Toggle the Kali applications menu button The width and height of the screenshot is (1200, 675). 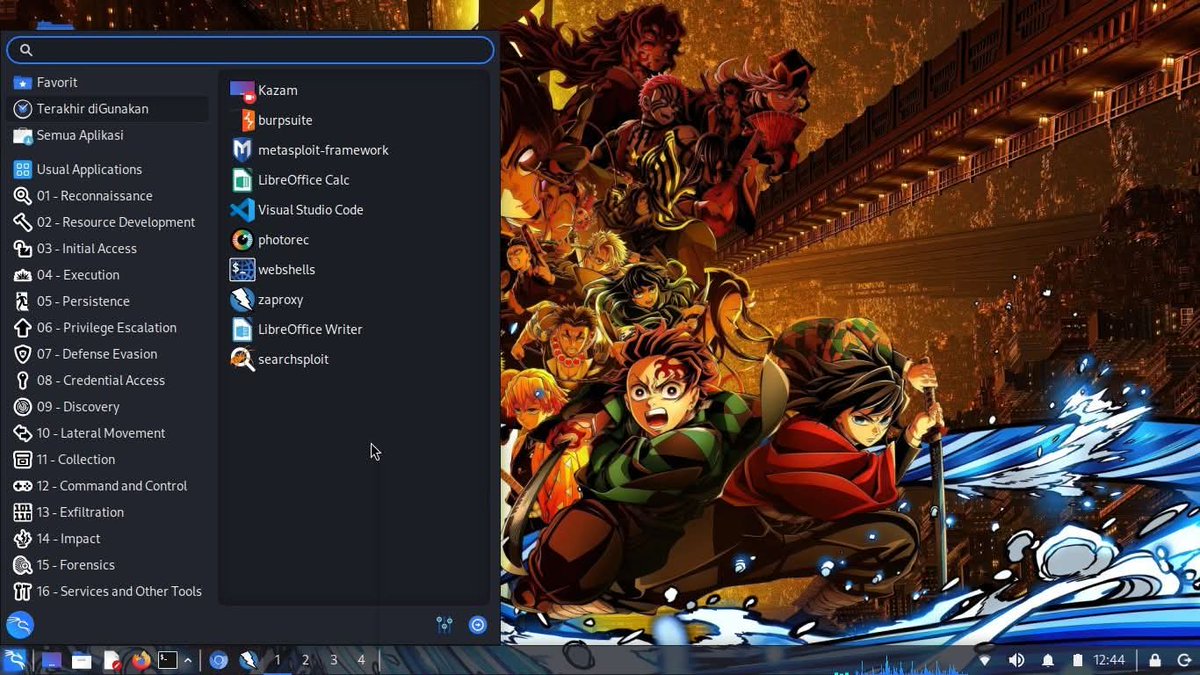click(x=14, y=660)
